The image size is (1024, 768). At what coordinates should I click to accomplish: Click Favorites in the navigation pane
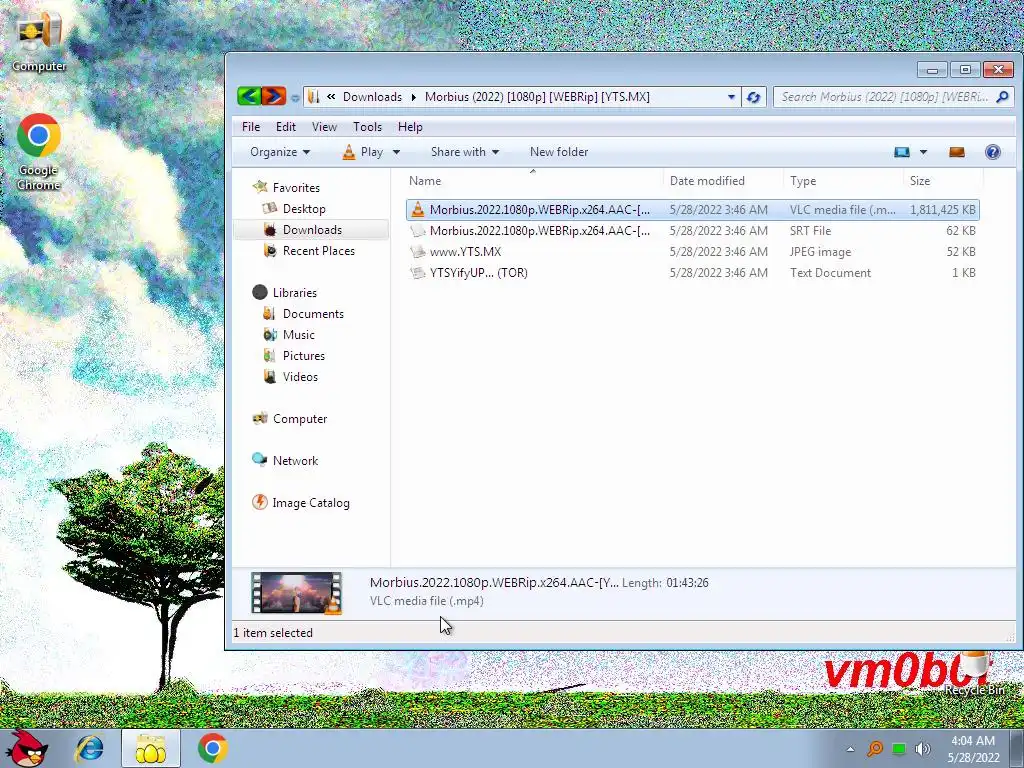click(296, 187)
